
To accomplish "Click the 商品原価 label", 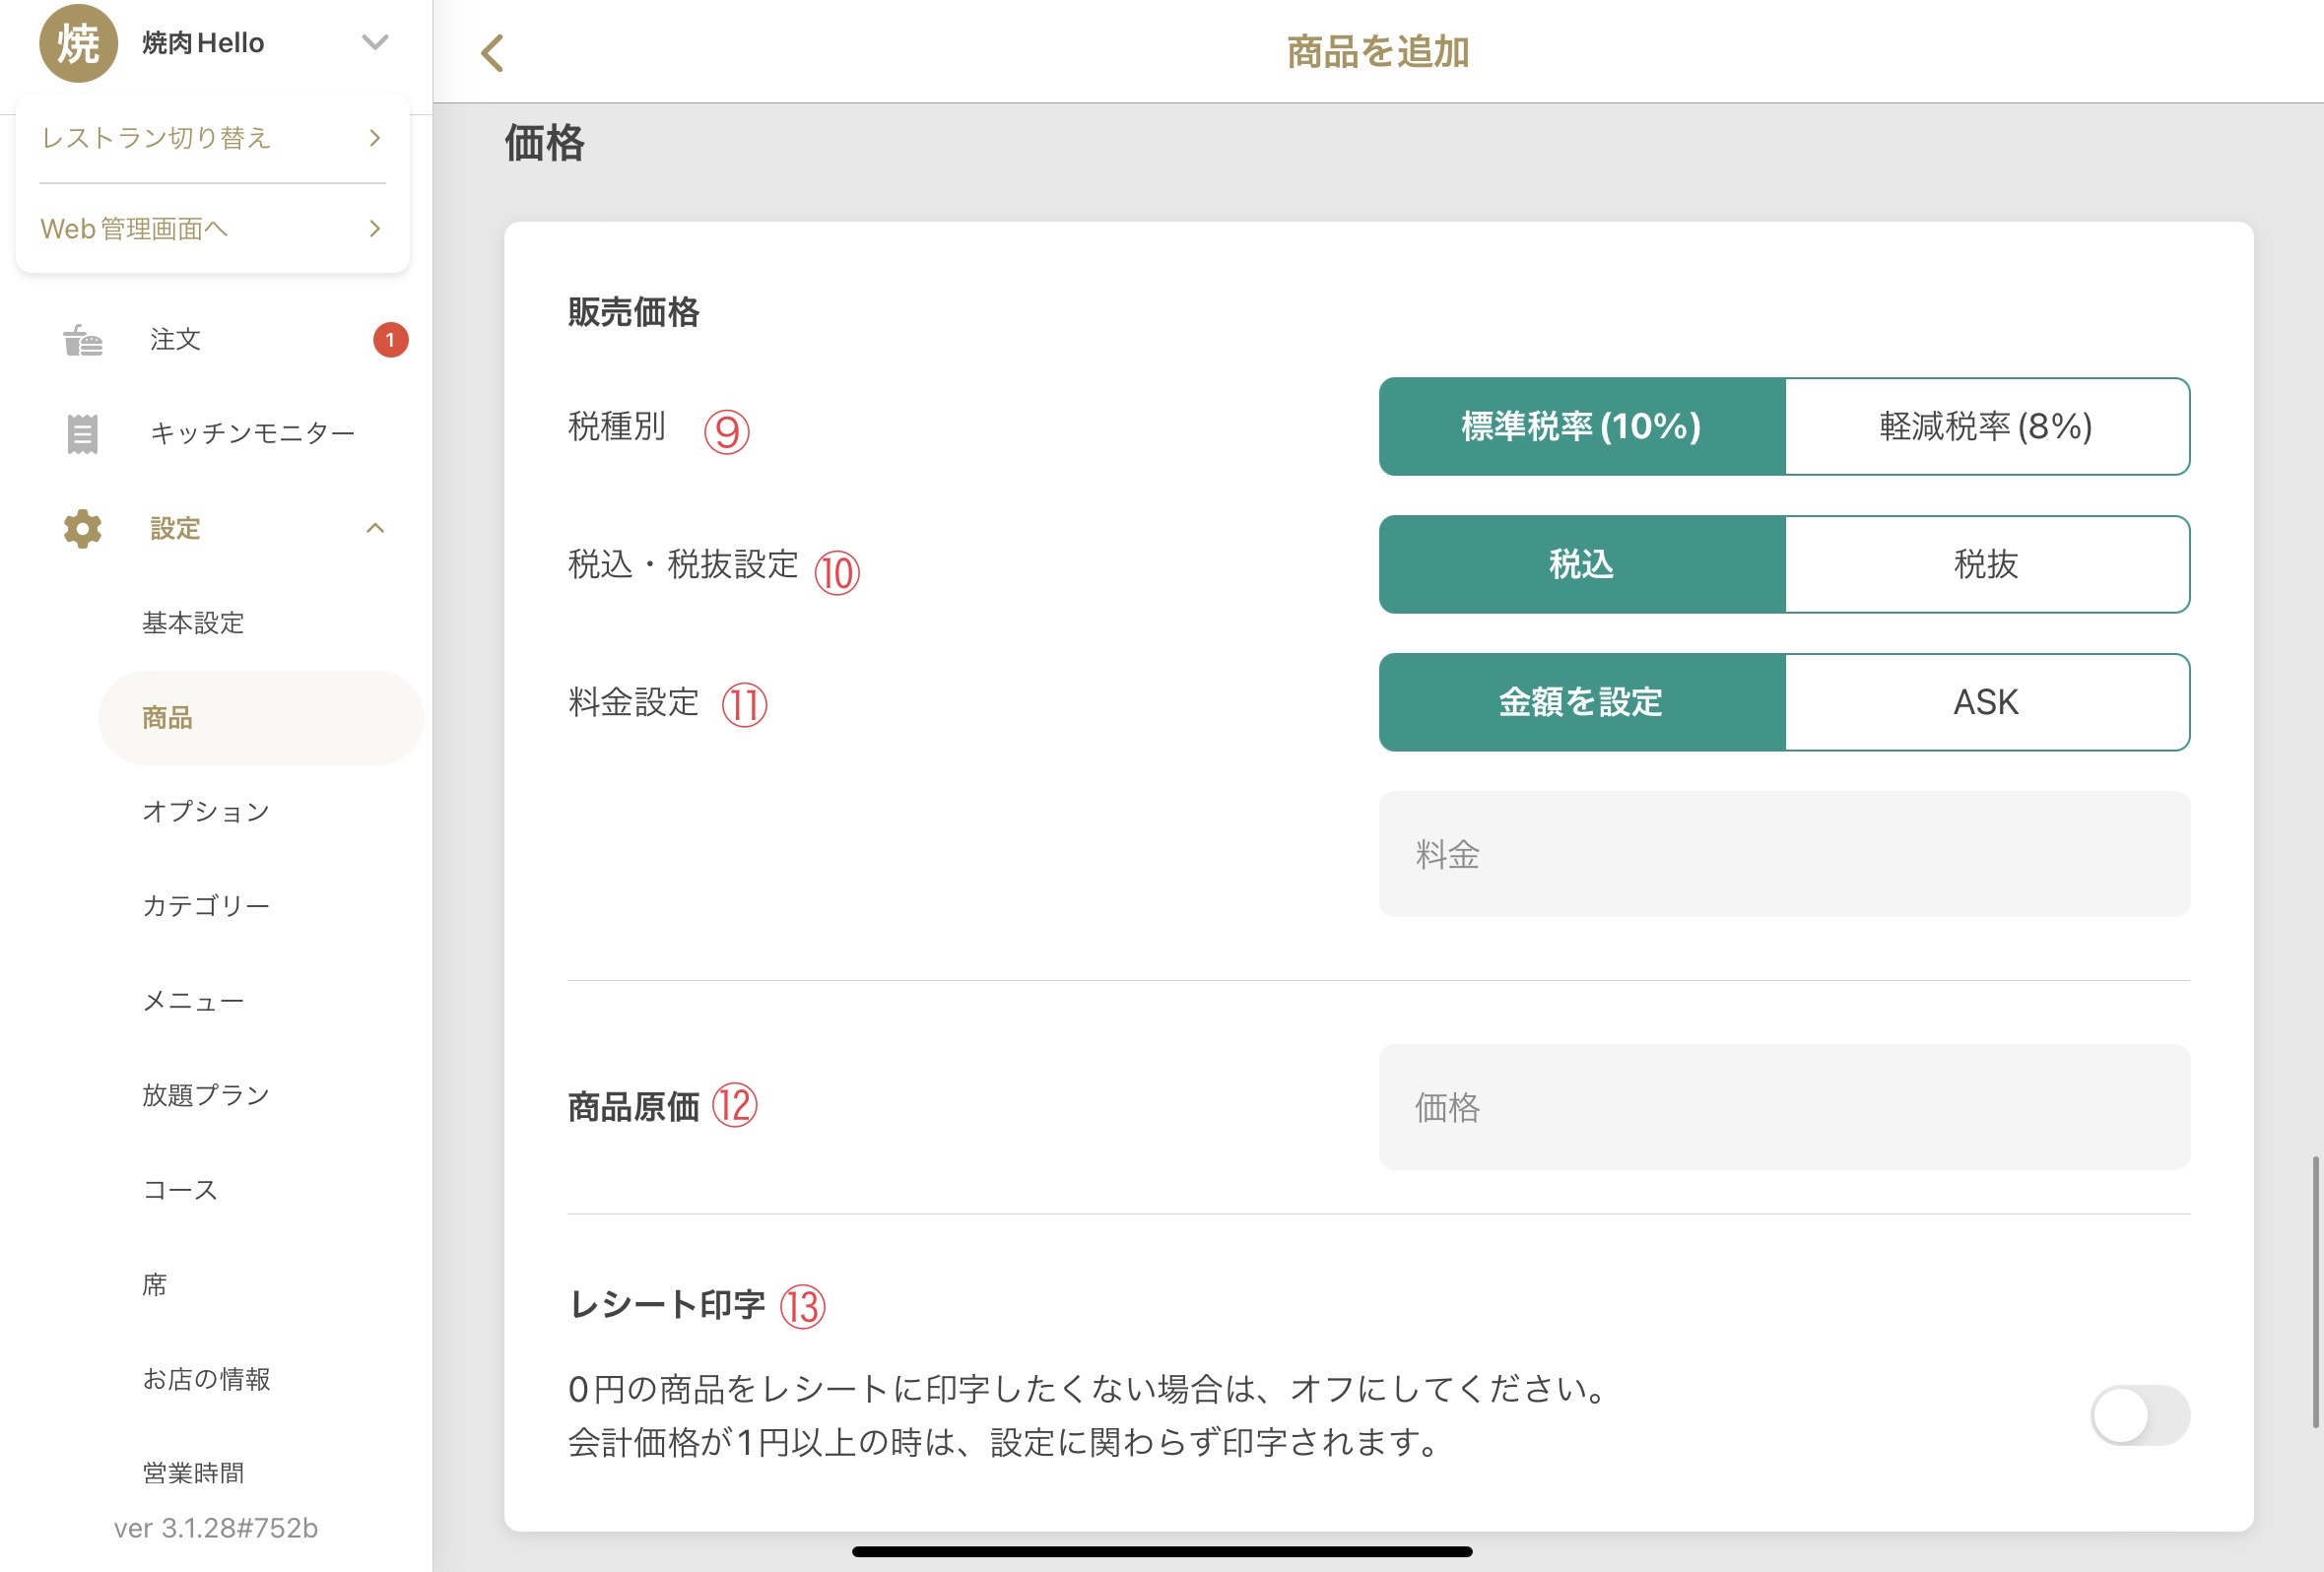I will (x=634, y=1107).
